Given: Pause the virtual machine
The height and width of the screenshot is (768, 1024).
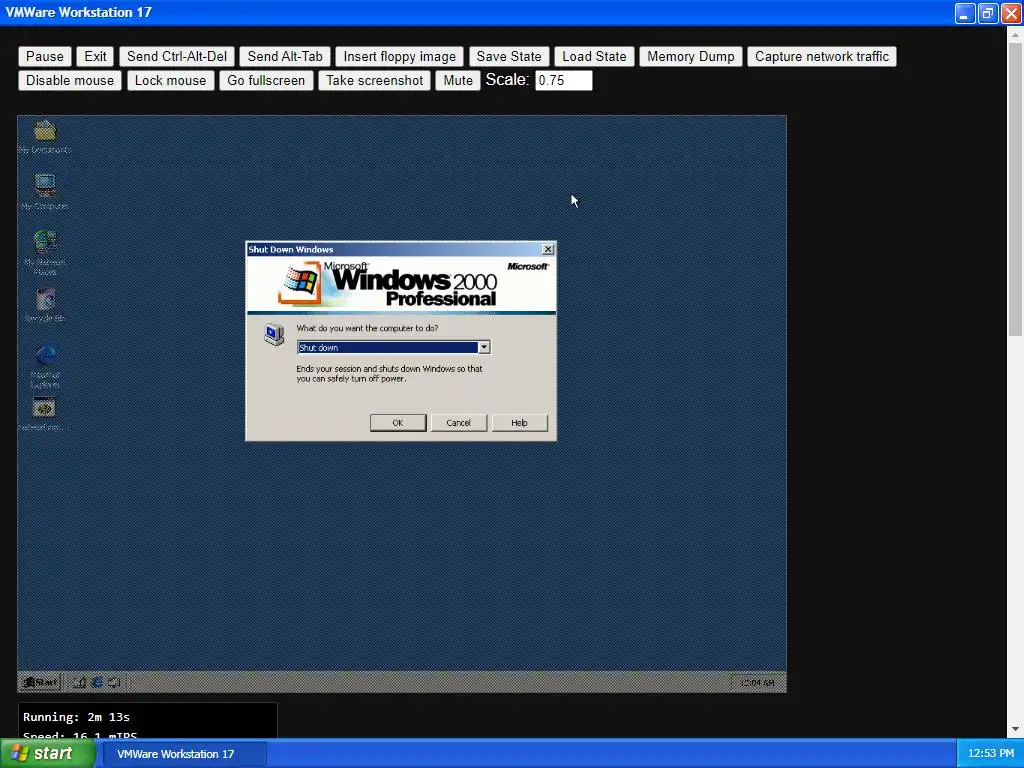Looking at the screenshot, I should click(x=45, y=56).
